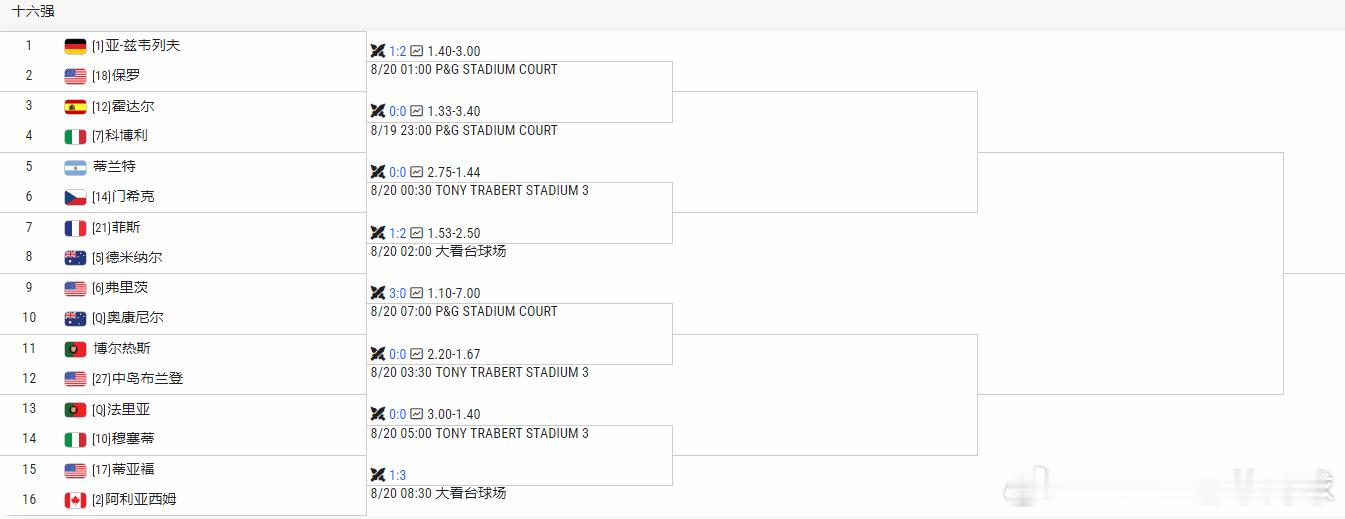This screenshot has width=1345, height=519.
Task: Open odds chart icon beside 1.40-3.00
Action: coord(416,51)
